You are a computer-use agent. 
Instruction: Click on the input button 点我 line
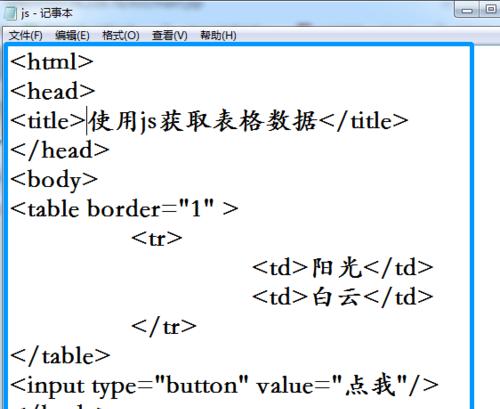click(x=225, y=386)
